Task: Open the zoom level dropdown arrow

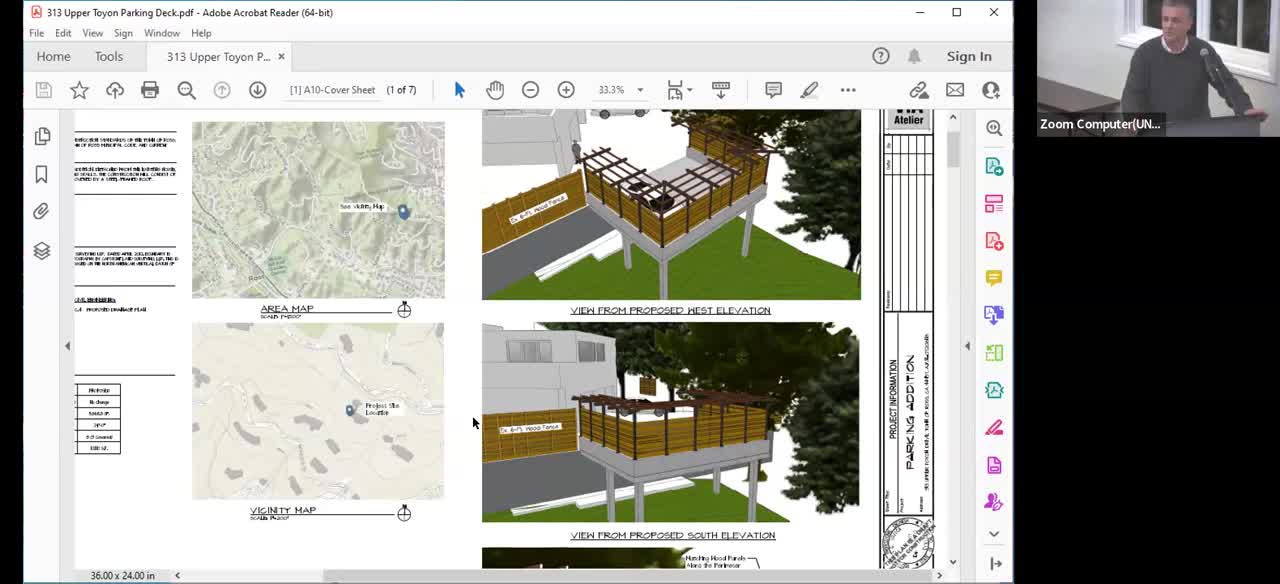Action: pyautogui.click(x=640, y=90)
